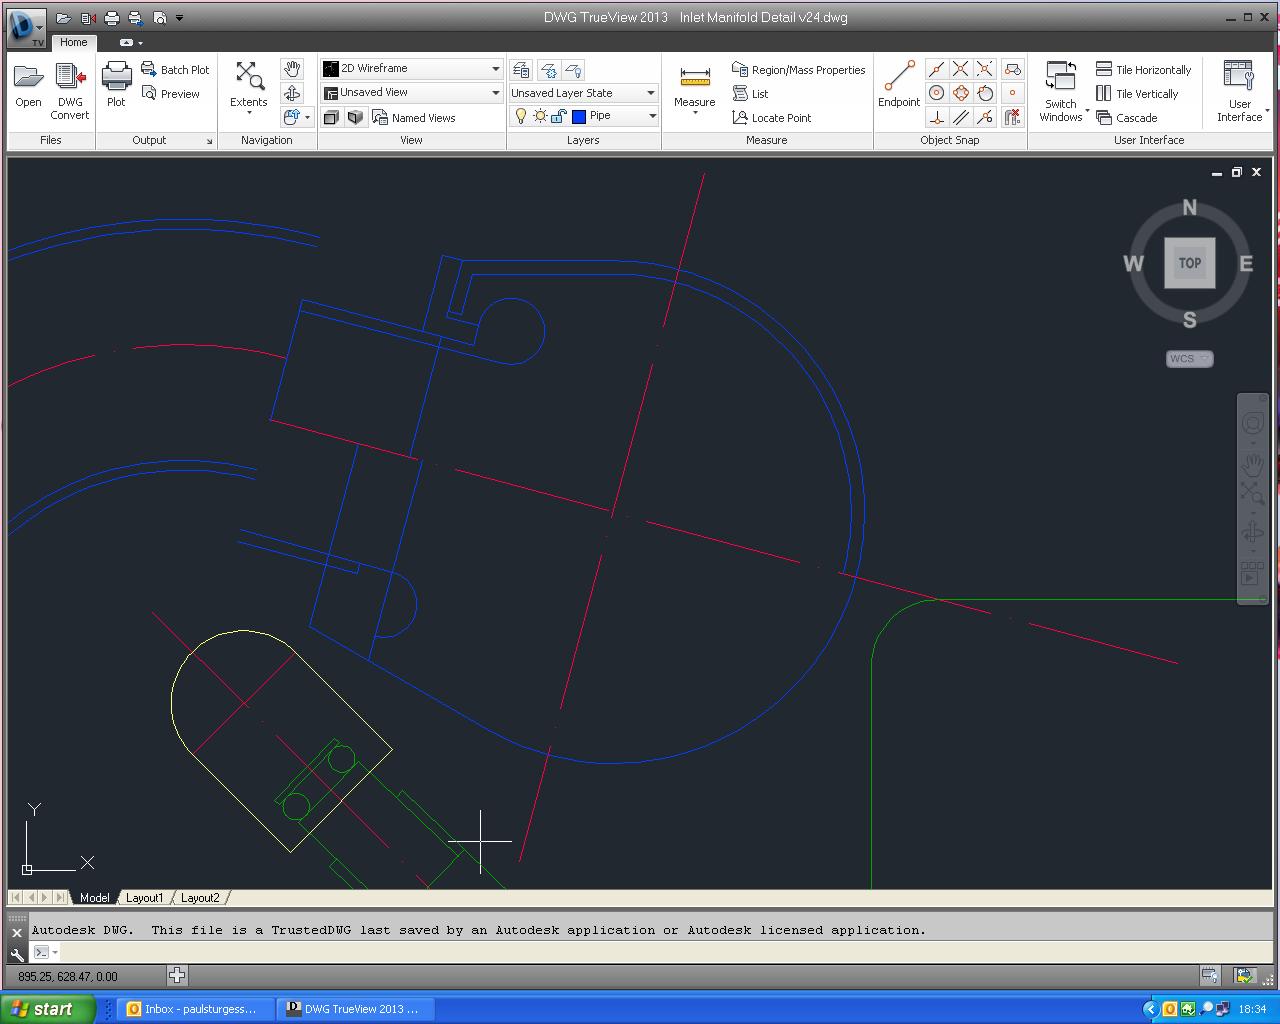Select the Pan hand tool
1280x1024 pixels.
click(292, 69)
